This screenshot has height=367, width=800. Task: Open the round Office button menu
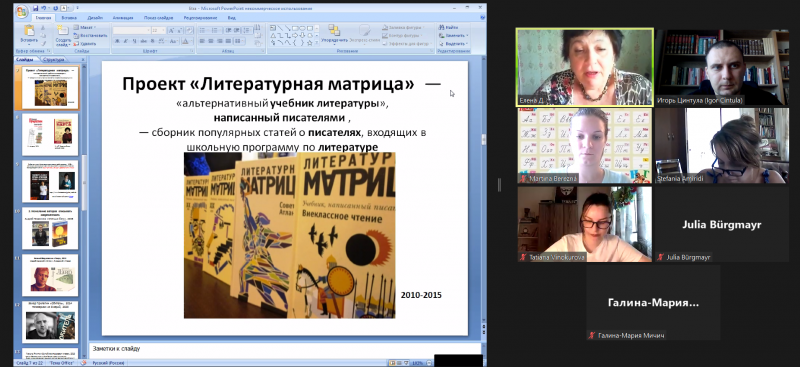[22, 12]
